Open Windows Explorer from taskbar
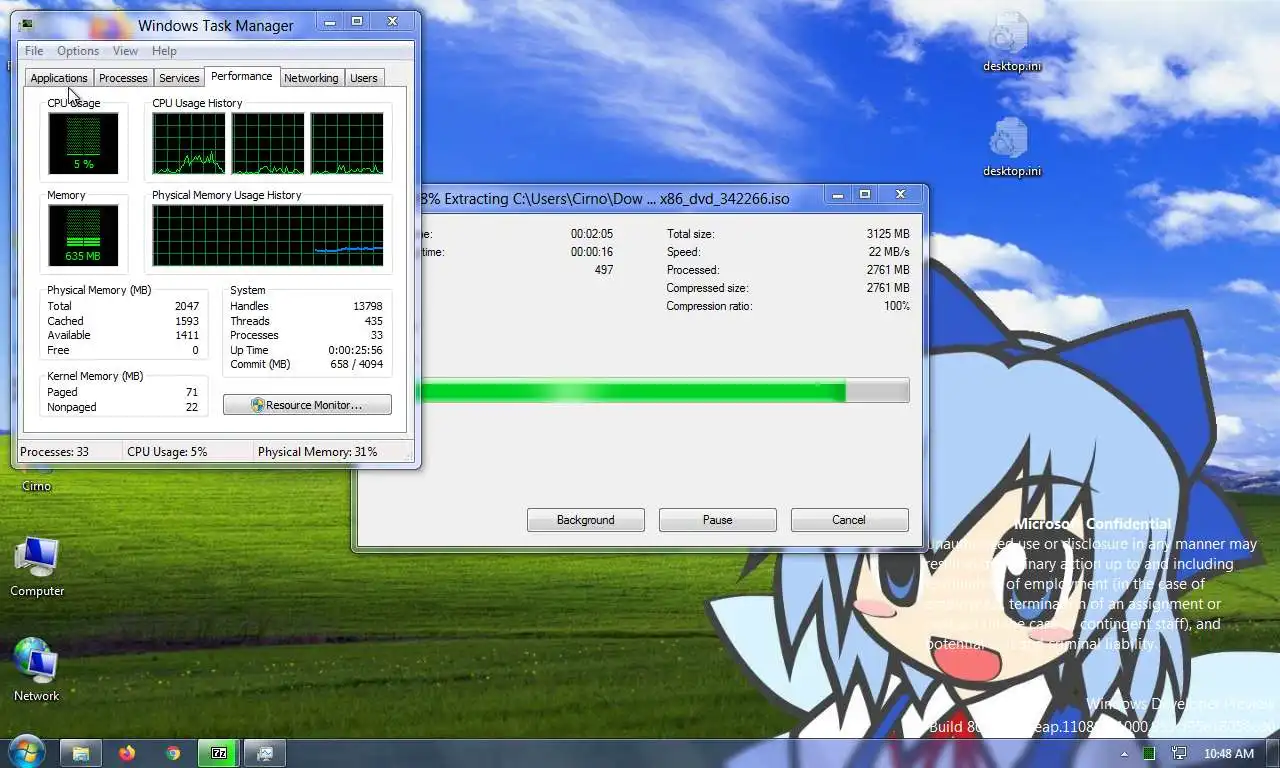The height and width of the screenshot is (768, 1280). [81, 753]
